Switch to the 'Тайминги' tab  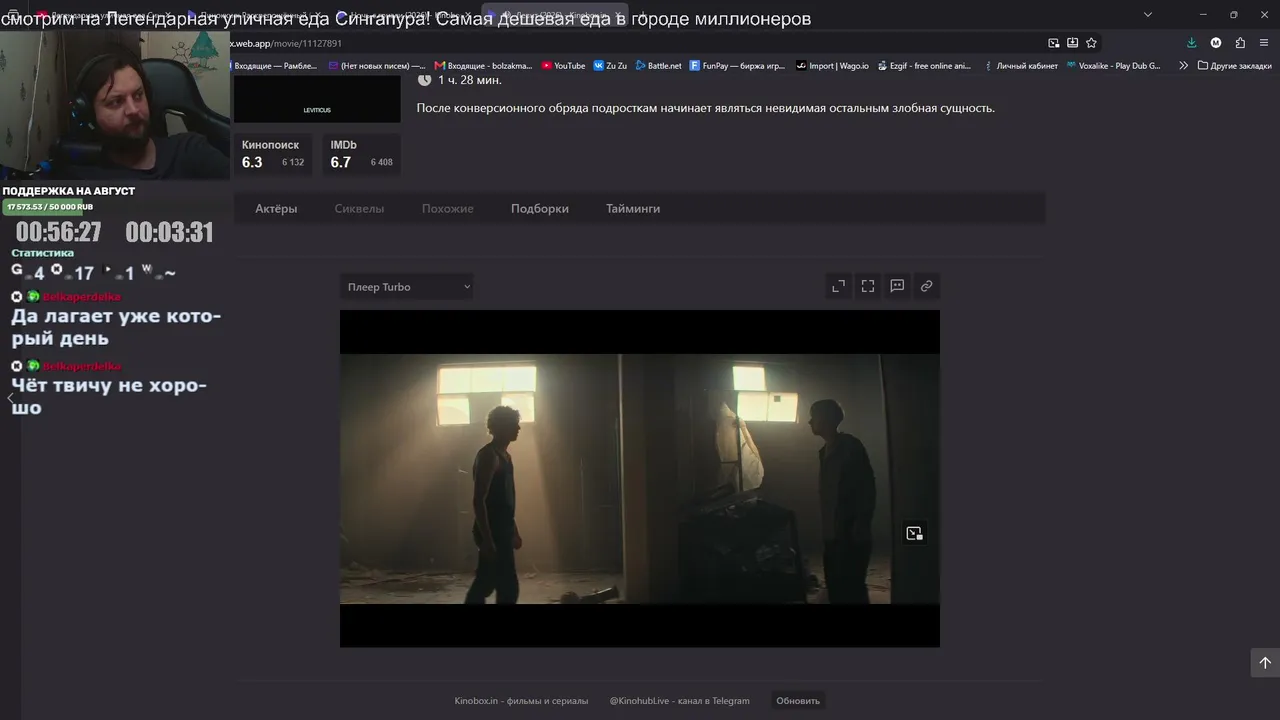tap(633, 209)
